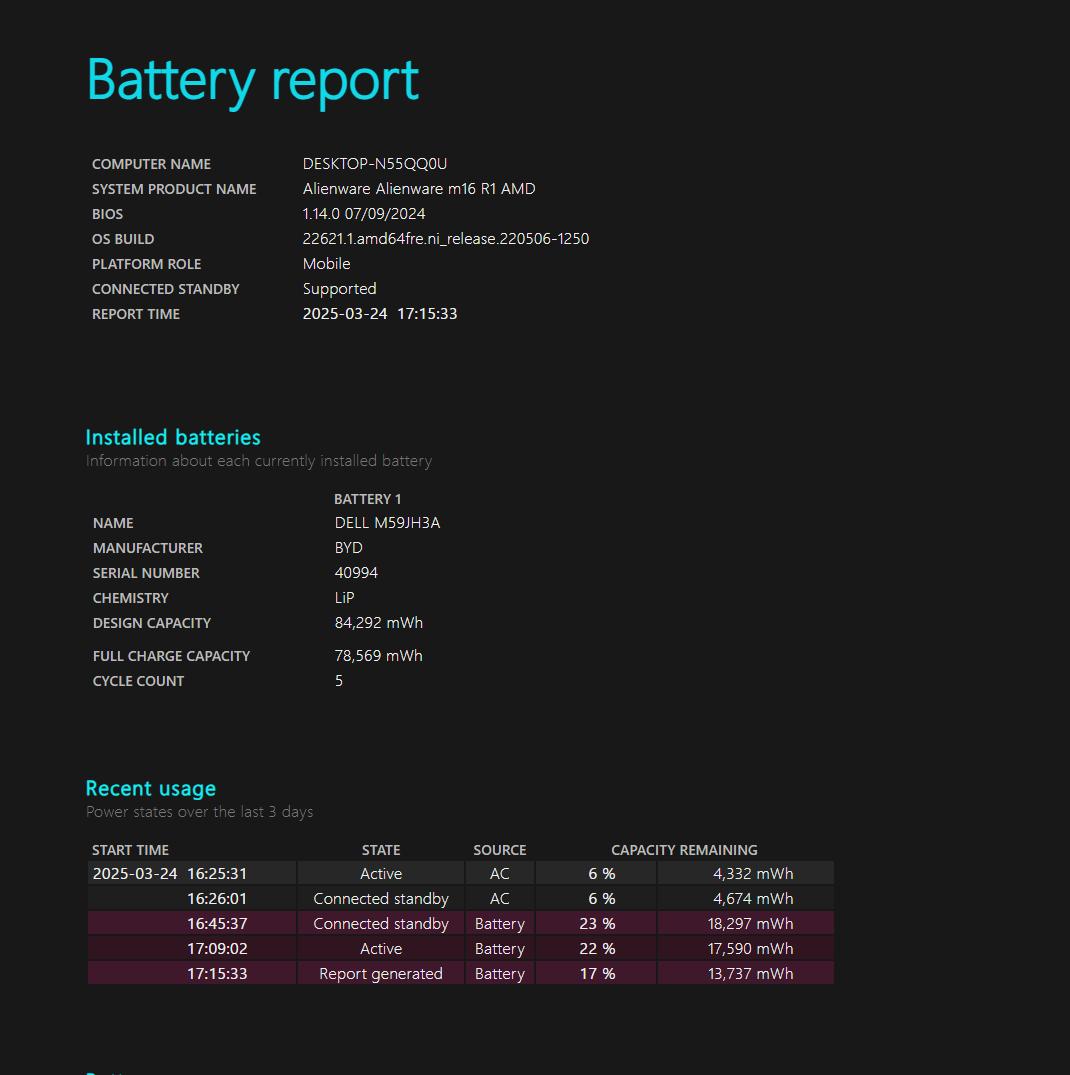The image size is (1070, 1075).
Task: Click Active state in the 17:09:02 row
Action: click(x=381, y=949)
